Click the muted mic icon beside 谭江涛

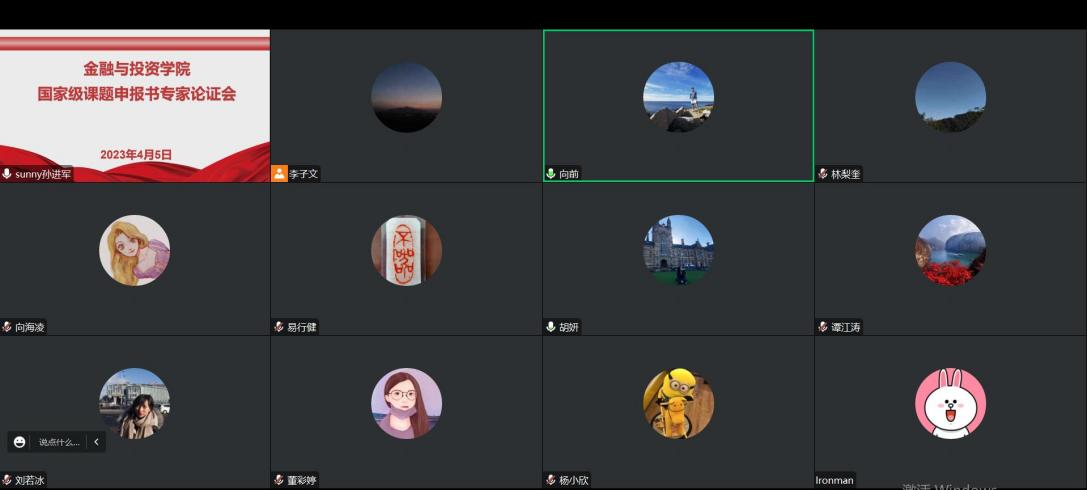click(823, 327)
